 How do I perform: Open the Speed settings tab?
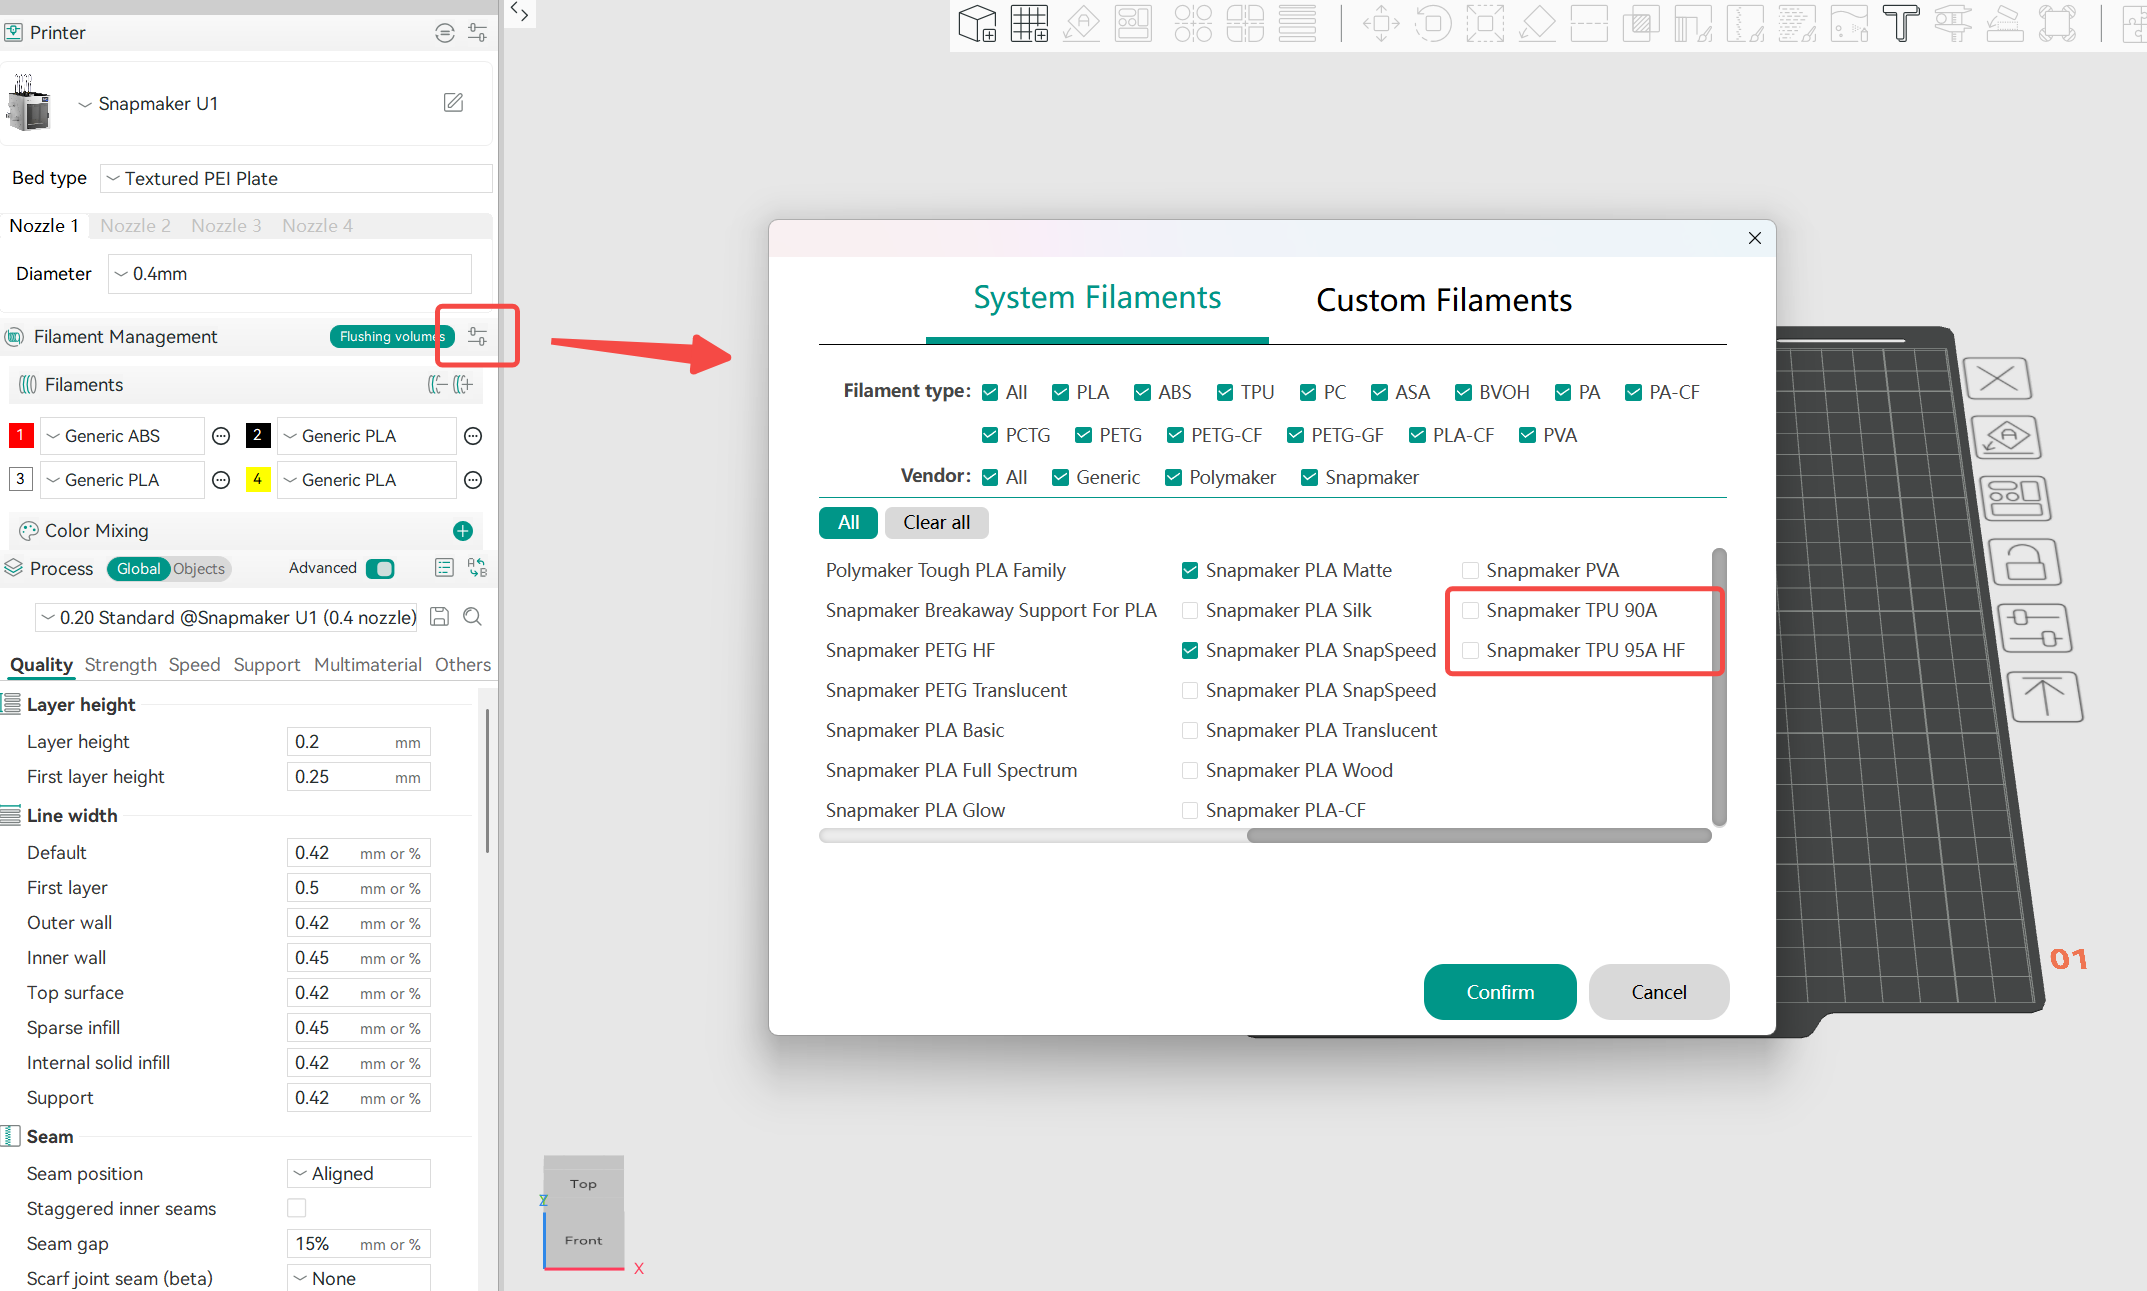click(x=194, y=665)
